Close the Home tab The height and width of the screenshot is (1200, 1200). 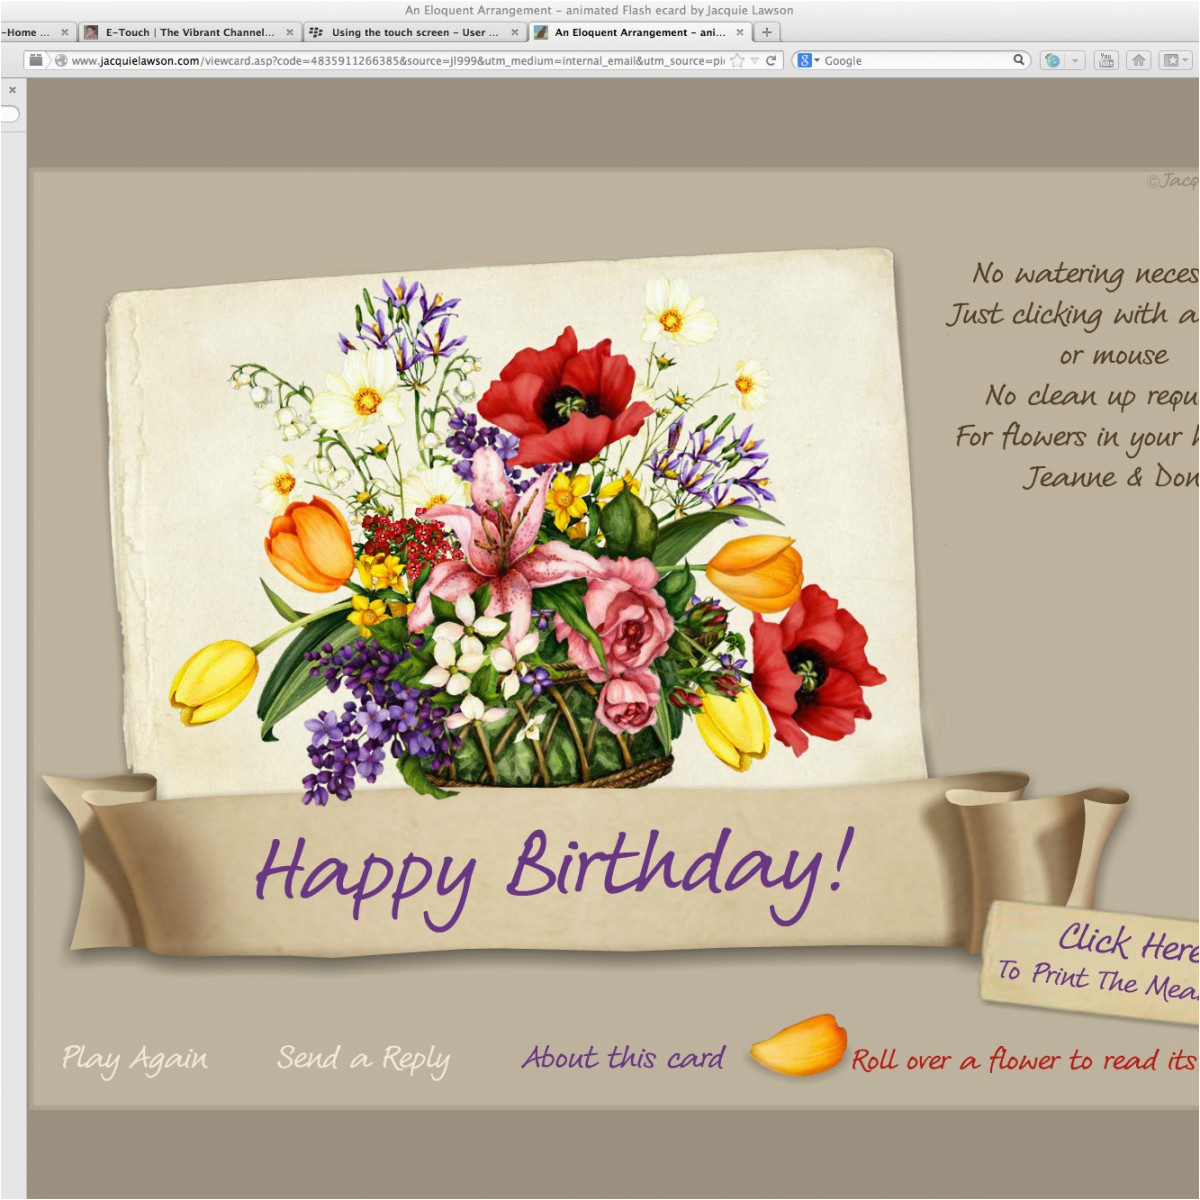coord(65,32)
